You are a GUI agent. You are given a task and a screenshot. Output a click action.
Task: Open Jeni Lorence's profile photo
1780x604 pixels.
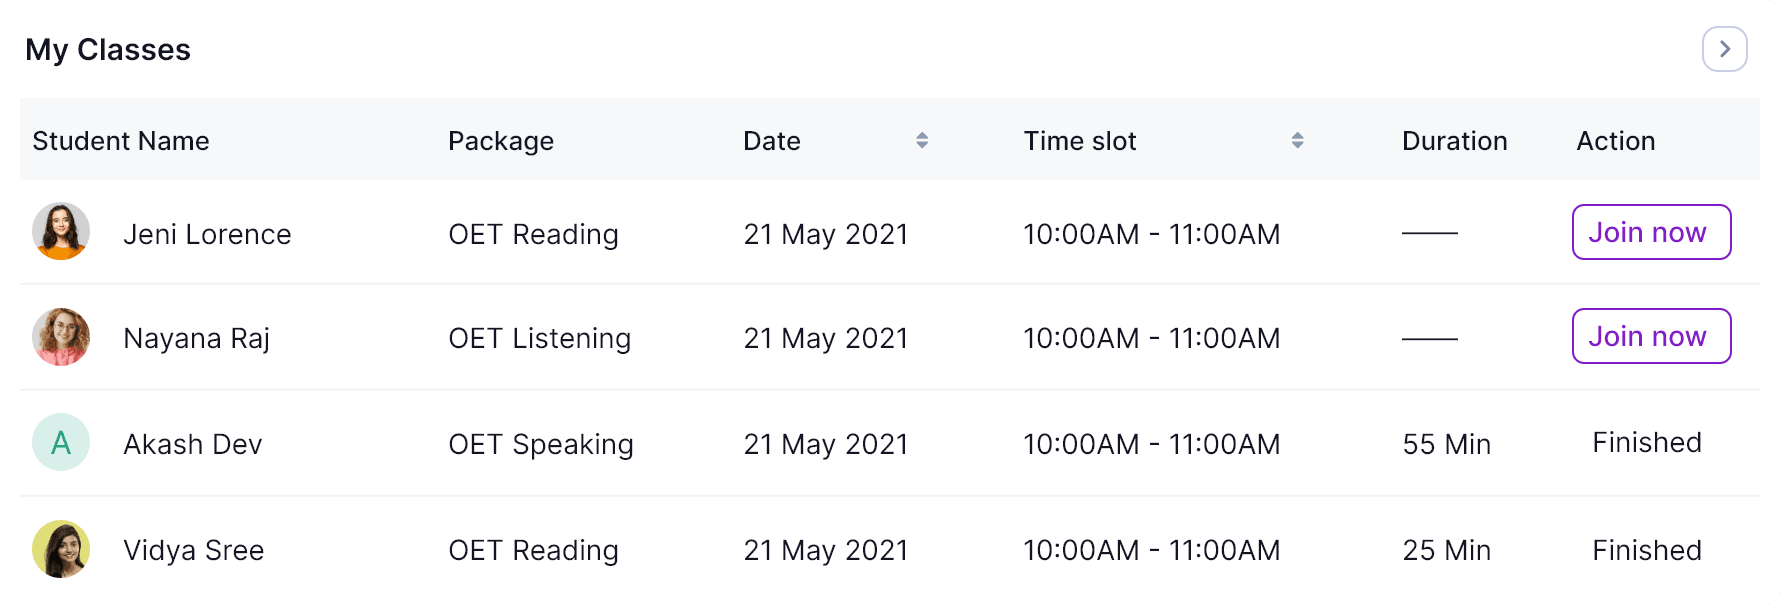pyautogui.click(x=61, y=232)
